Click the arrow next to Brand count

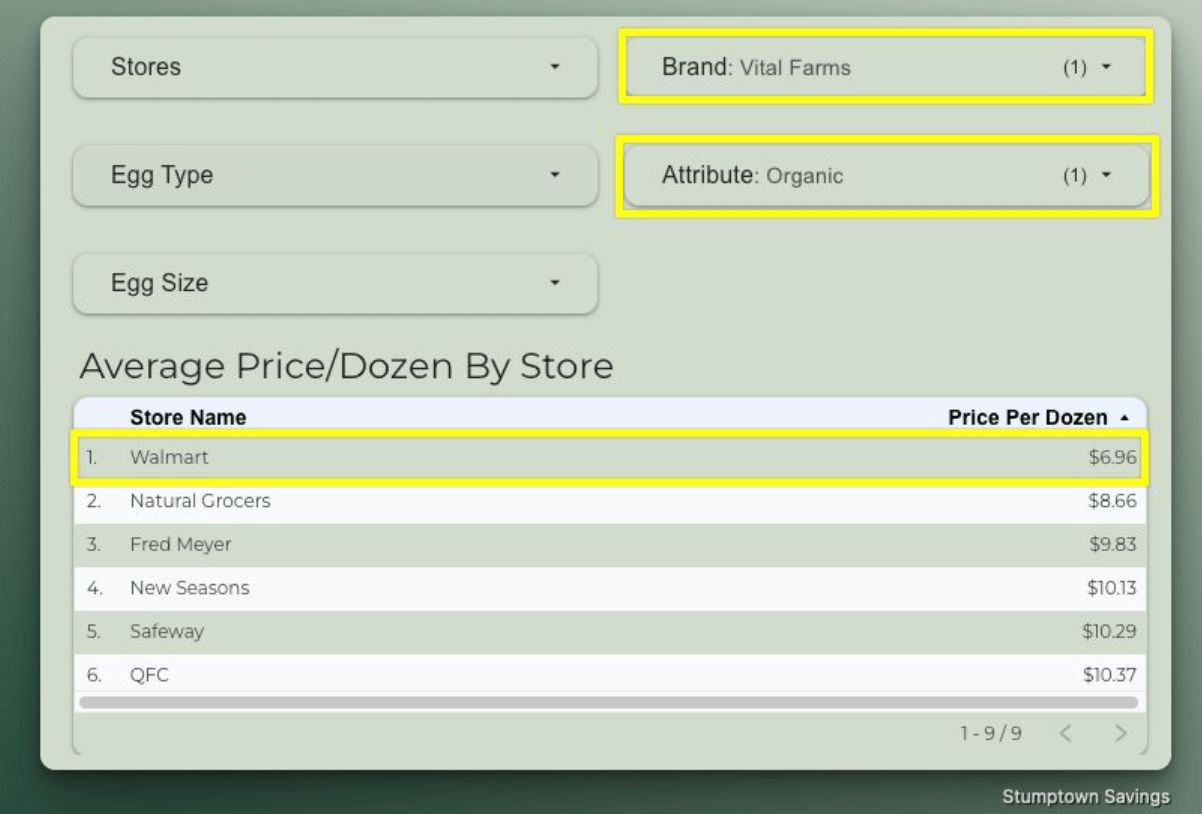[1105, 68]
